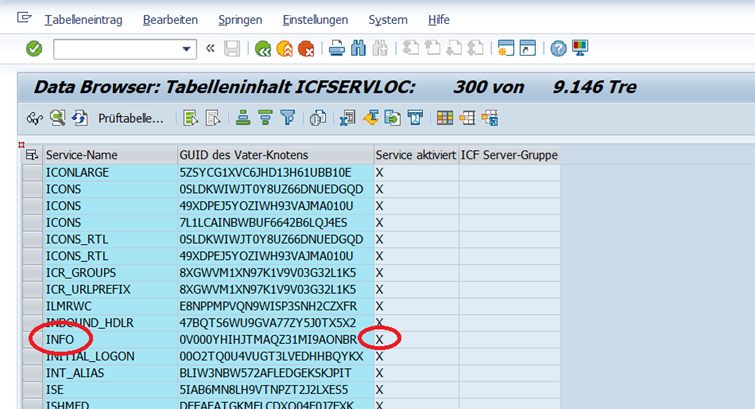Click the next page icon

(x=454, y=49)
